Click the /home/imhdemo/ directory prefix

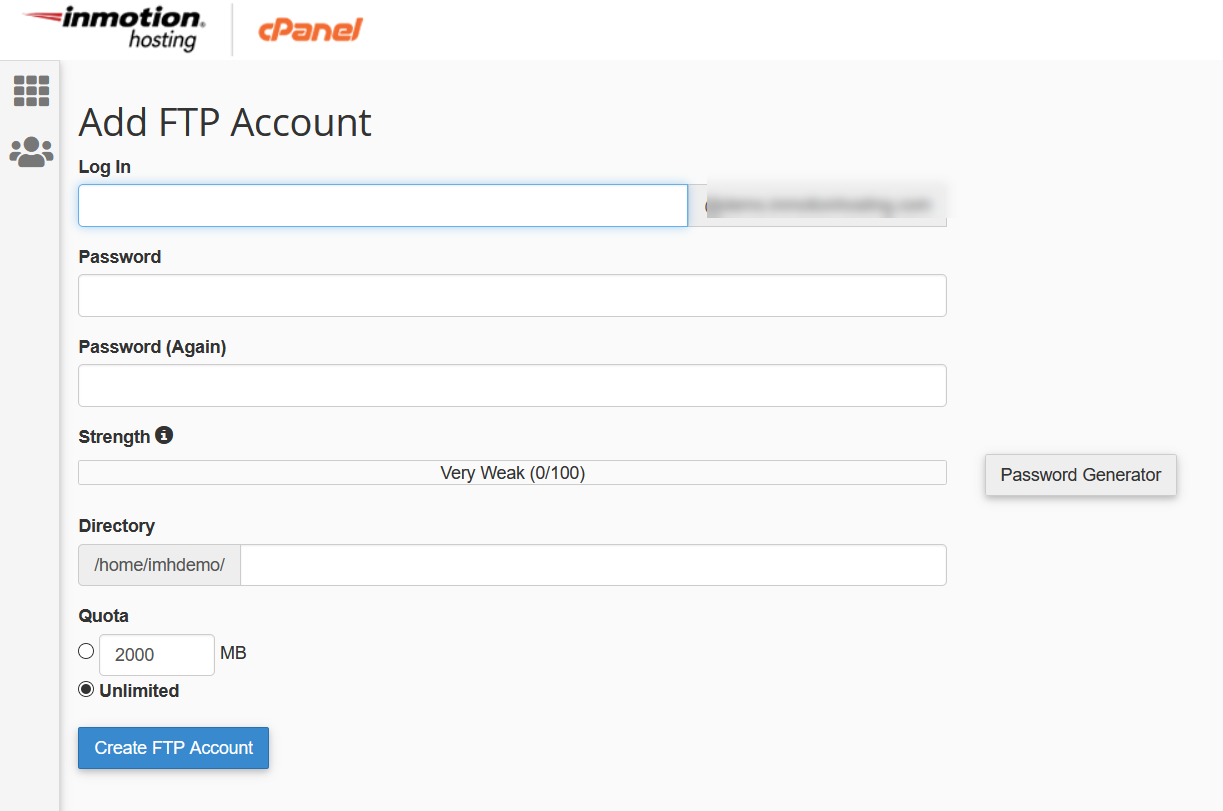click(160, 565)
